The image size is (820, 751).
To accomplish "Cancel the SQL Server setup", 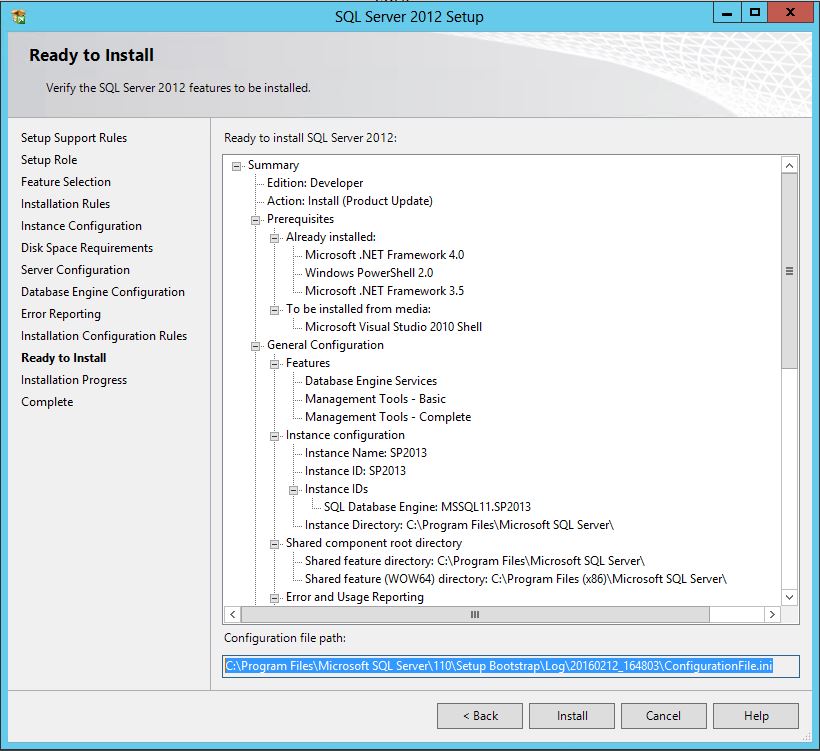I will click(664, 716).
